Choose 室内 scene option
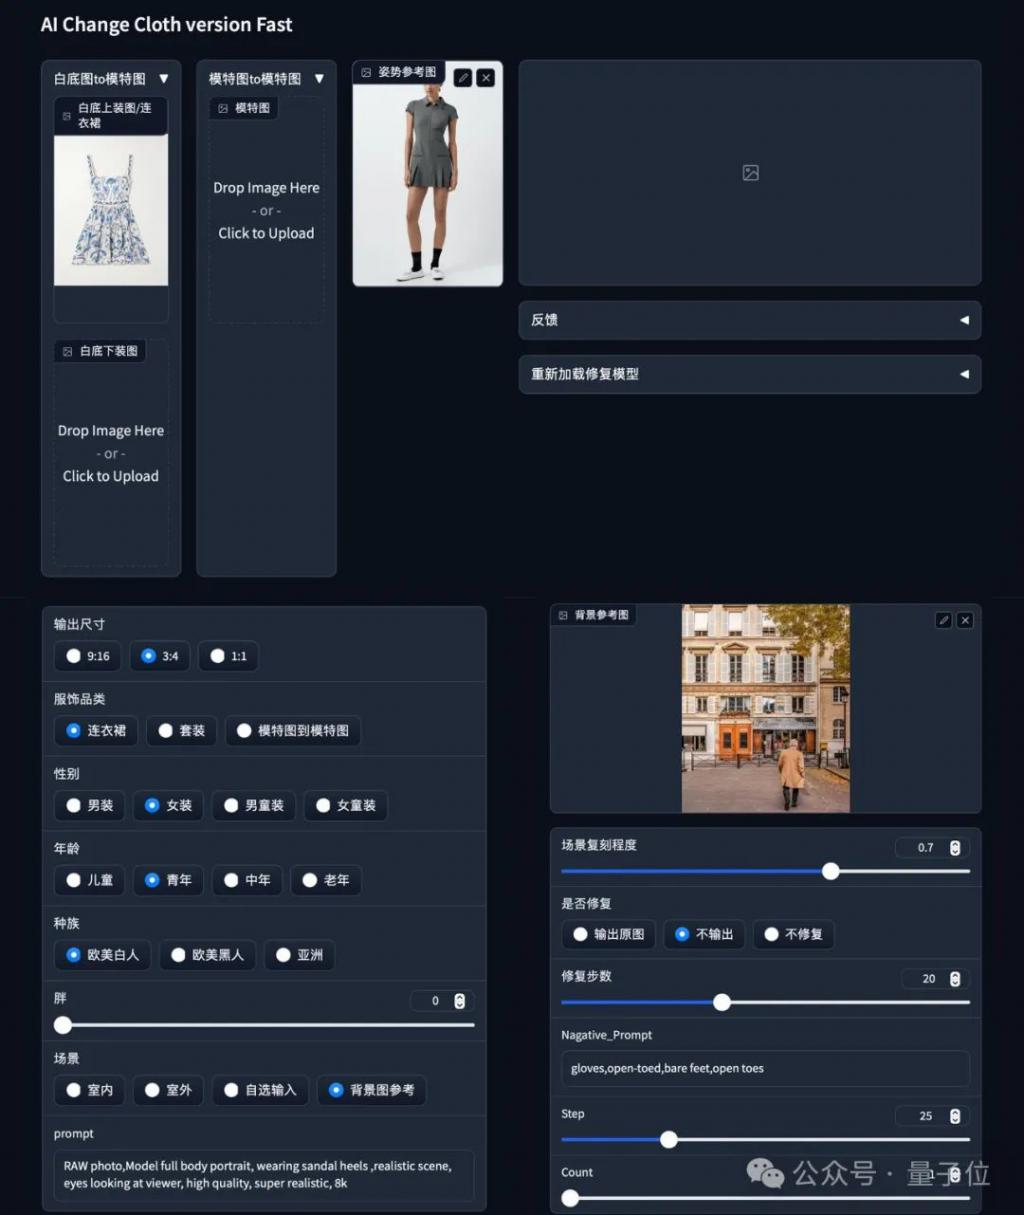The height and width of the screenshot is (1215, 1024). (90, 1090)
